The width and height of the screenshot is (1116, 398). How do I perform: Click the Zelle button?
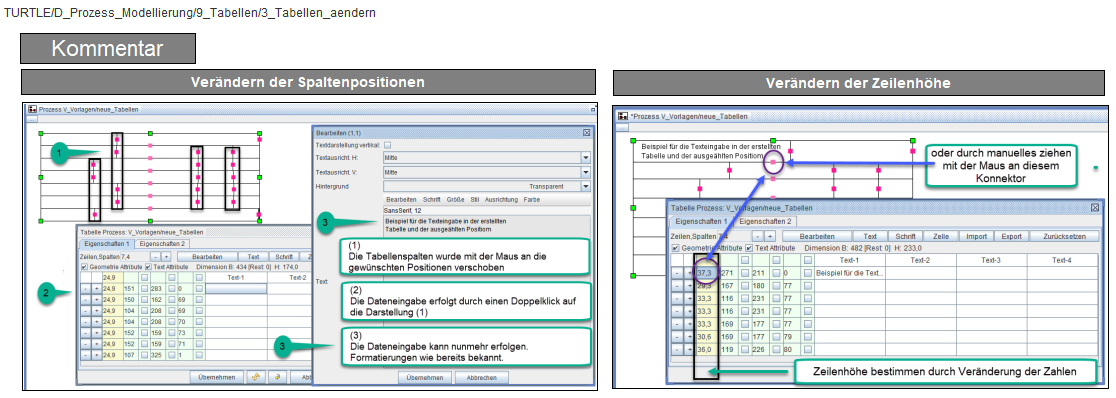coord(941,236)
